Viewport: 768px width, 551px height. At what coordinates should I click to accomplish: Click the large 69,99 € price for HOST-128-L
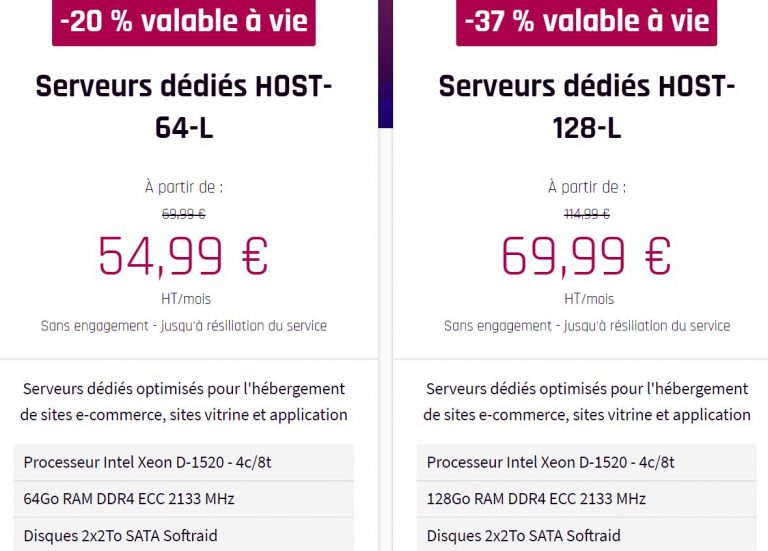587,256
